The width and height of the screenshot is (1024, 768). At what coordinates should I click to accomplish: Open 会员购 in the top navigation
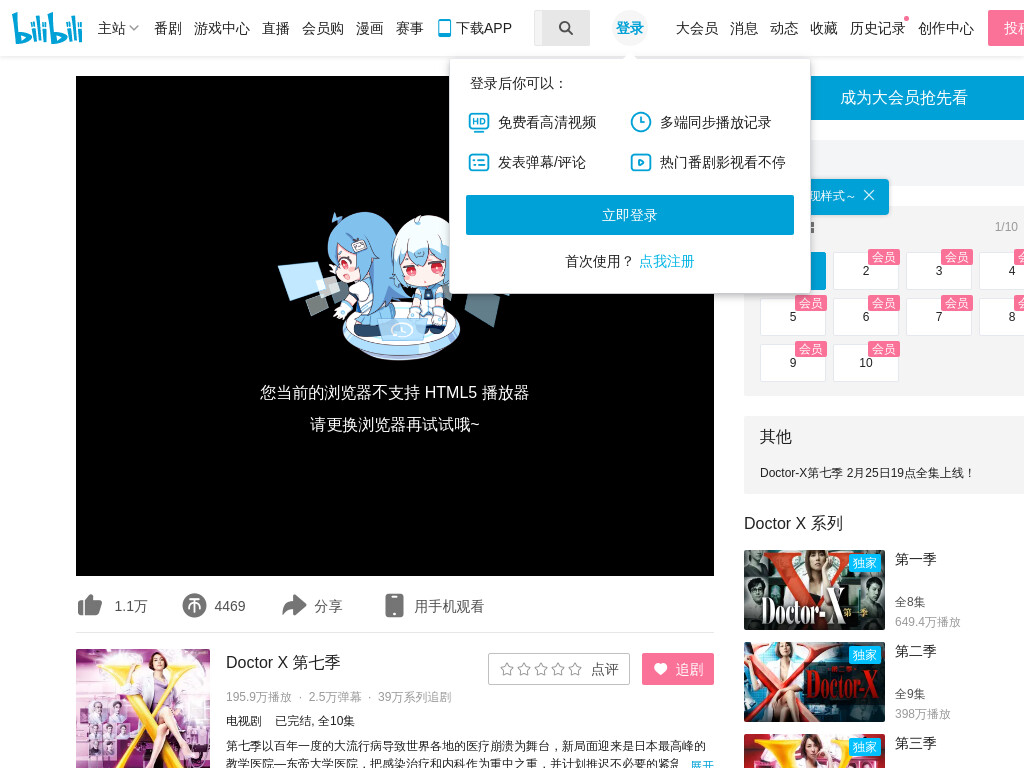click(323, 28)
